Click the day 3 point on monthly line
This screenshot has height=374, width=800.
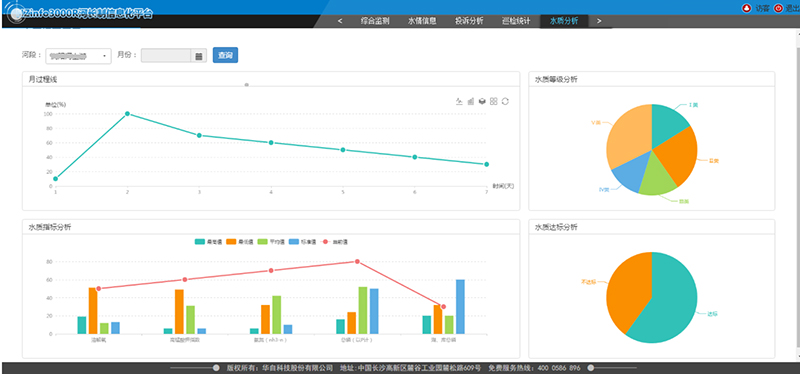(199, 135)
